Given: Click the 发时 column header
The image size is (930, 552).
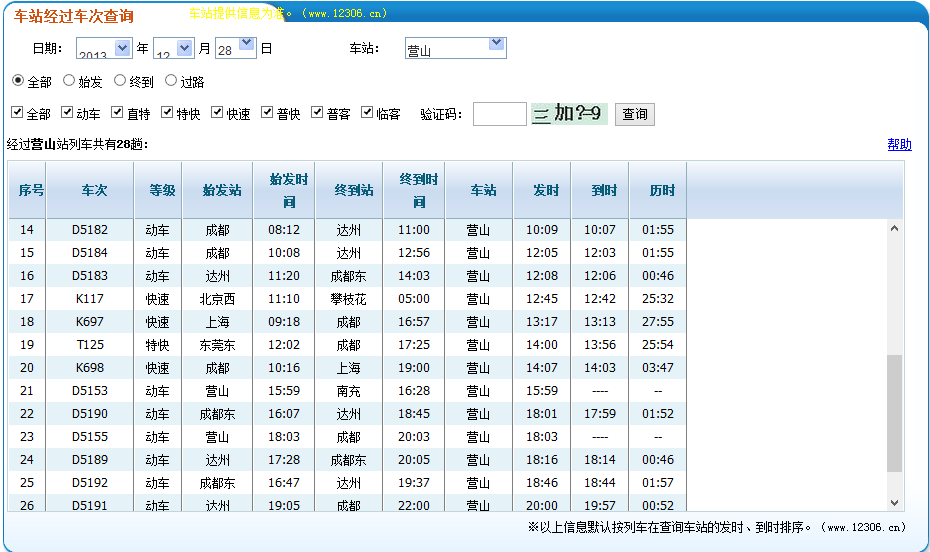Looking at the screenshot, I should click(x=546, y=190).
